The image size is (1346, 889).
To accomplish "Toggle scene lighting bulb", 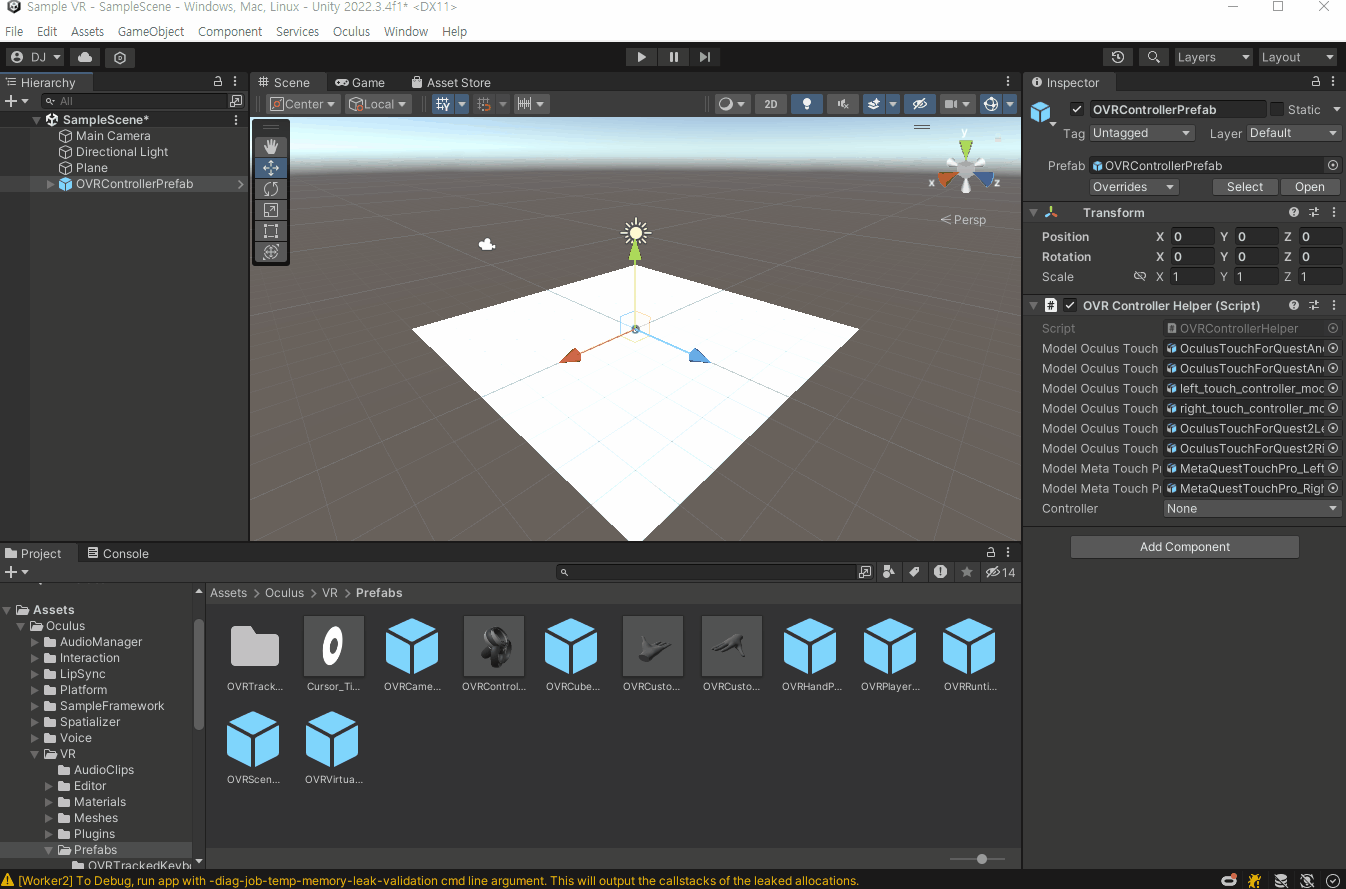I will (807, 104).
